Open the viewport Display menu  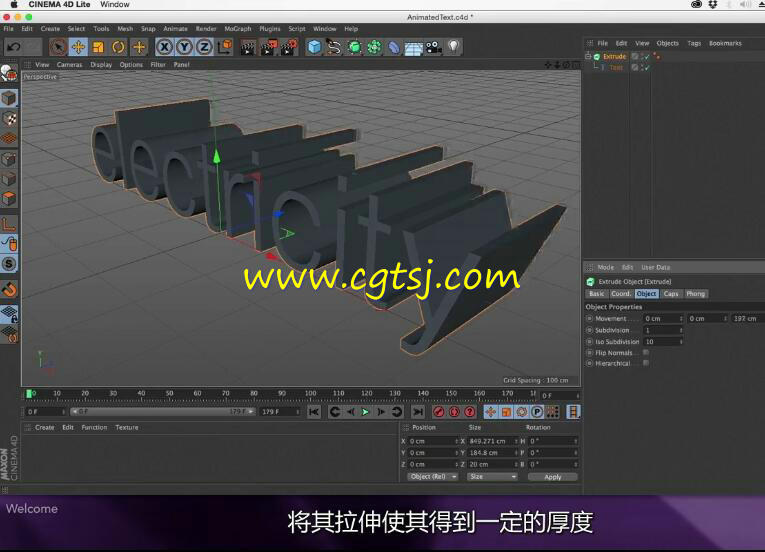[x=101, y=64]
